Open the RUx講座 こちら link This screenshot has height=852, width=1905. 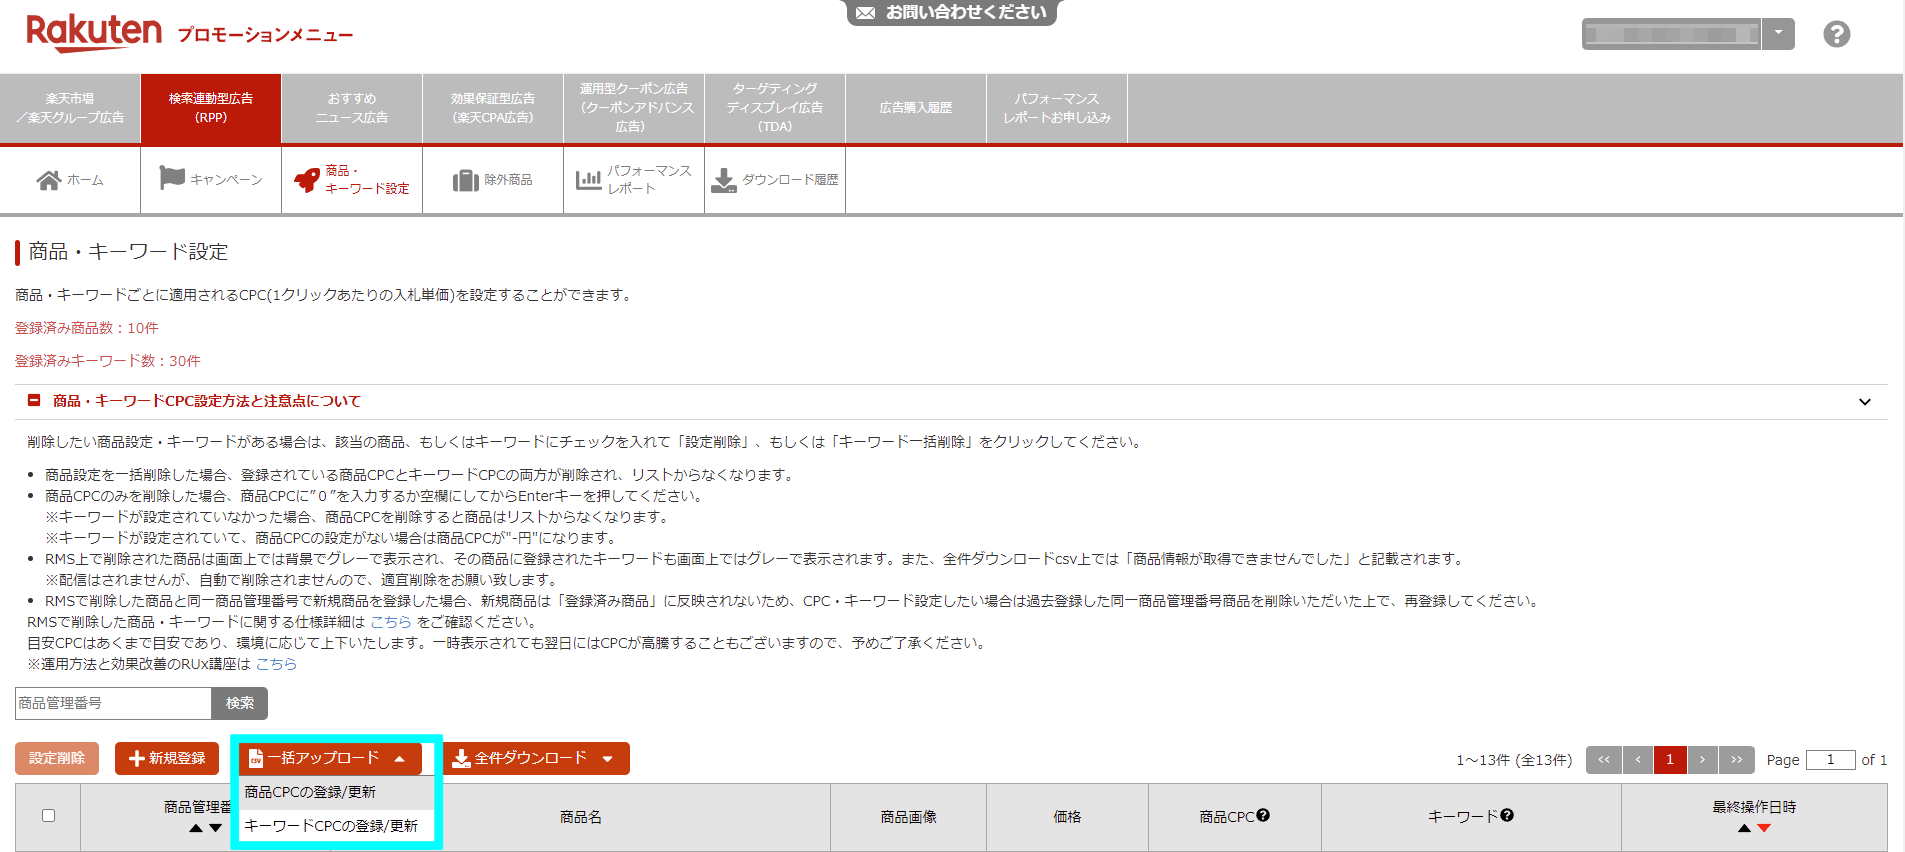point(276,664)
